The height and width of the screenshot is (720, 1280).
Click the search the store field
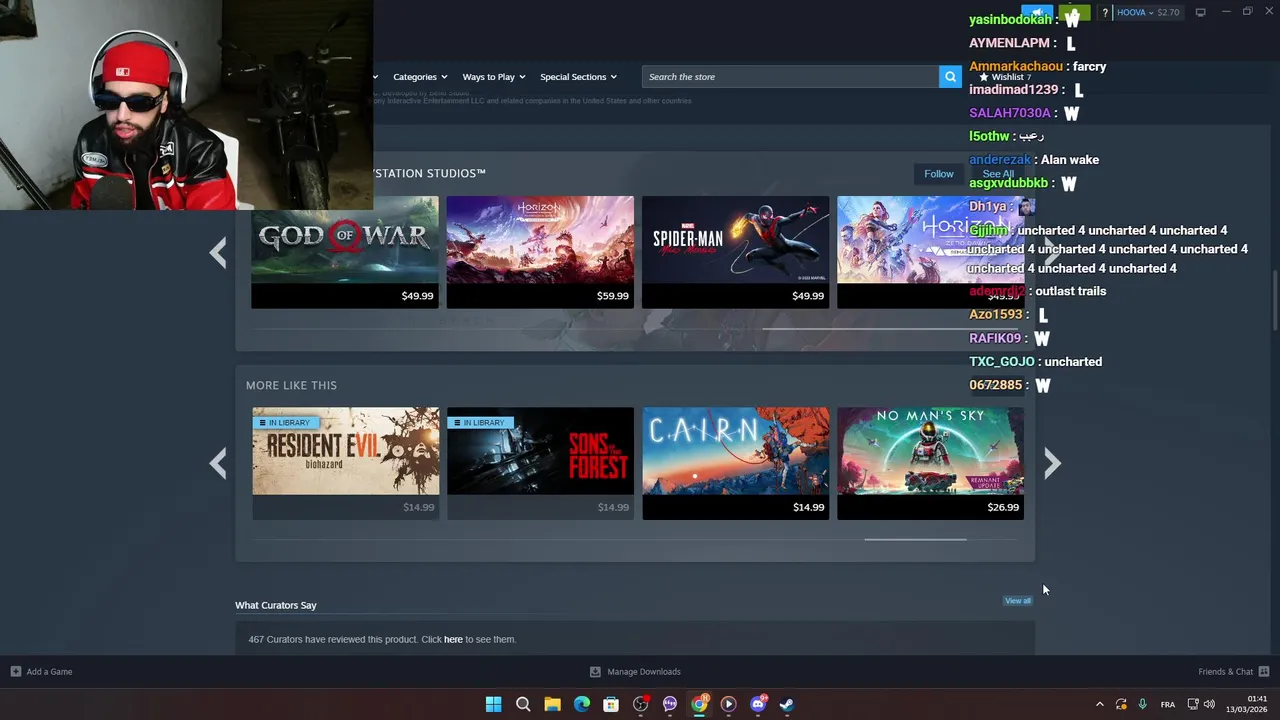[x=790, y=77]
